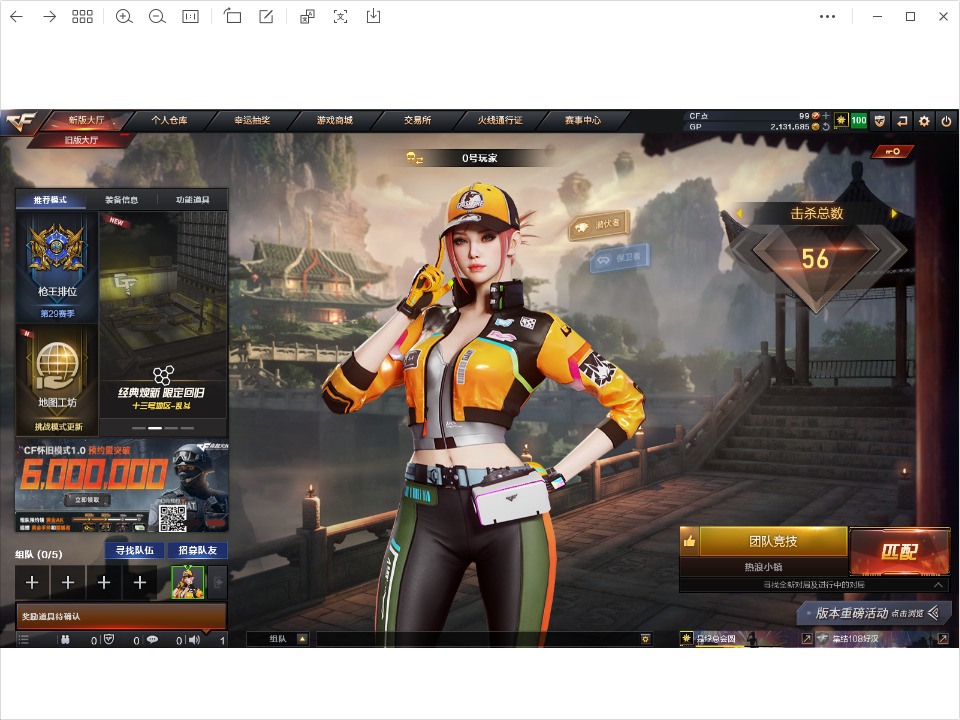Open 交易所 menu

(x=418, y=120)
